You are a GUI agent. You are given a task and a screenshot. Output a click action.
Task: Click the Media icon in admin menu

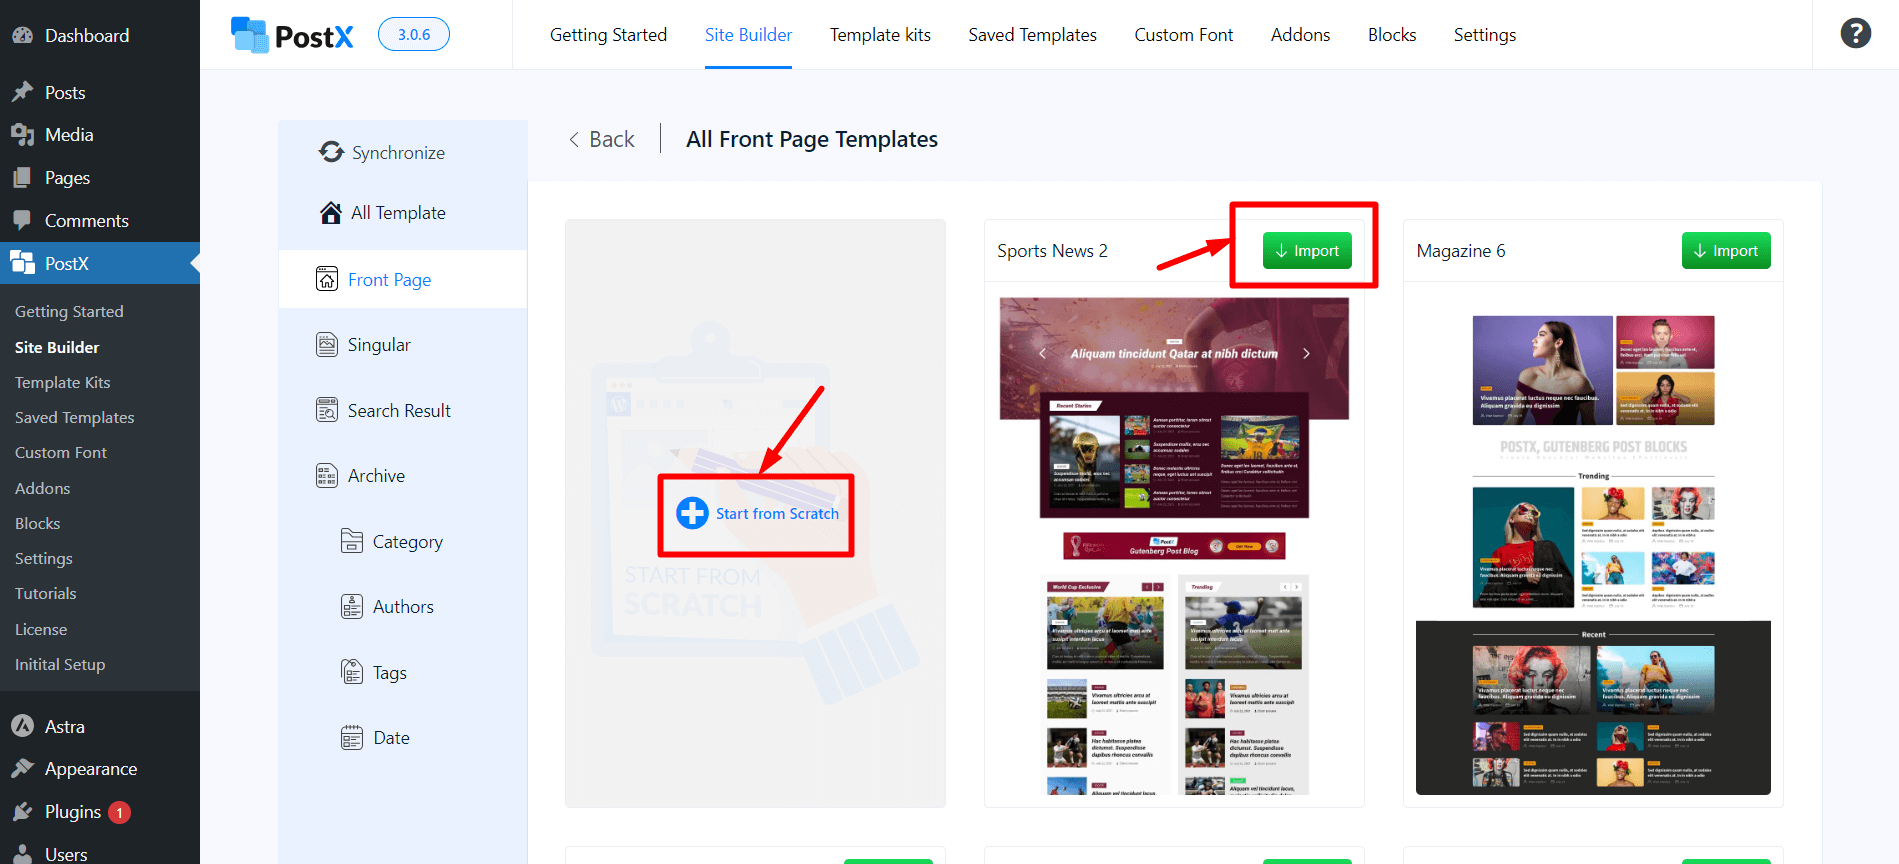23,135
